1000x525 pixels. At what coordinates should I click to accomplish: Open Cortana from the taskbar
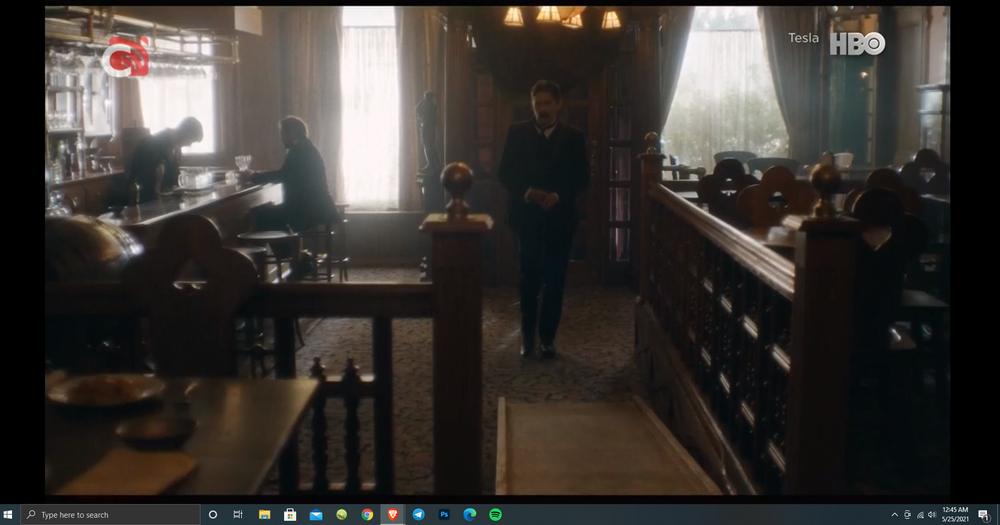click(212, 514)
